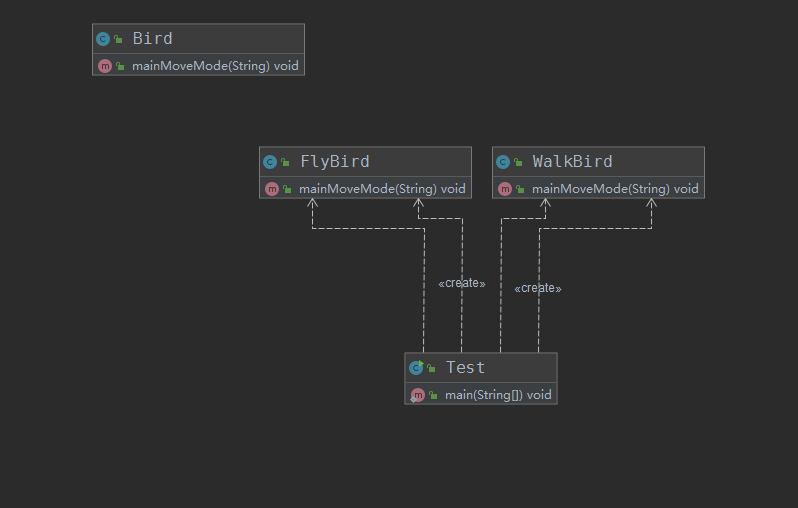Click the public access icon beside Bird title
The image size is (798, 508).
click(118, 39)
